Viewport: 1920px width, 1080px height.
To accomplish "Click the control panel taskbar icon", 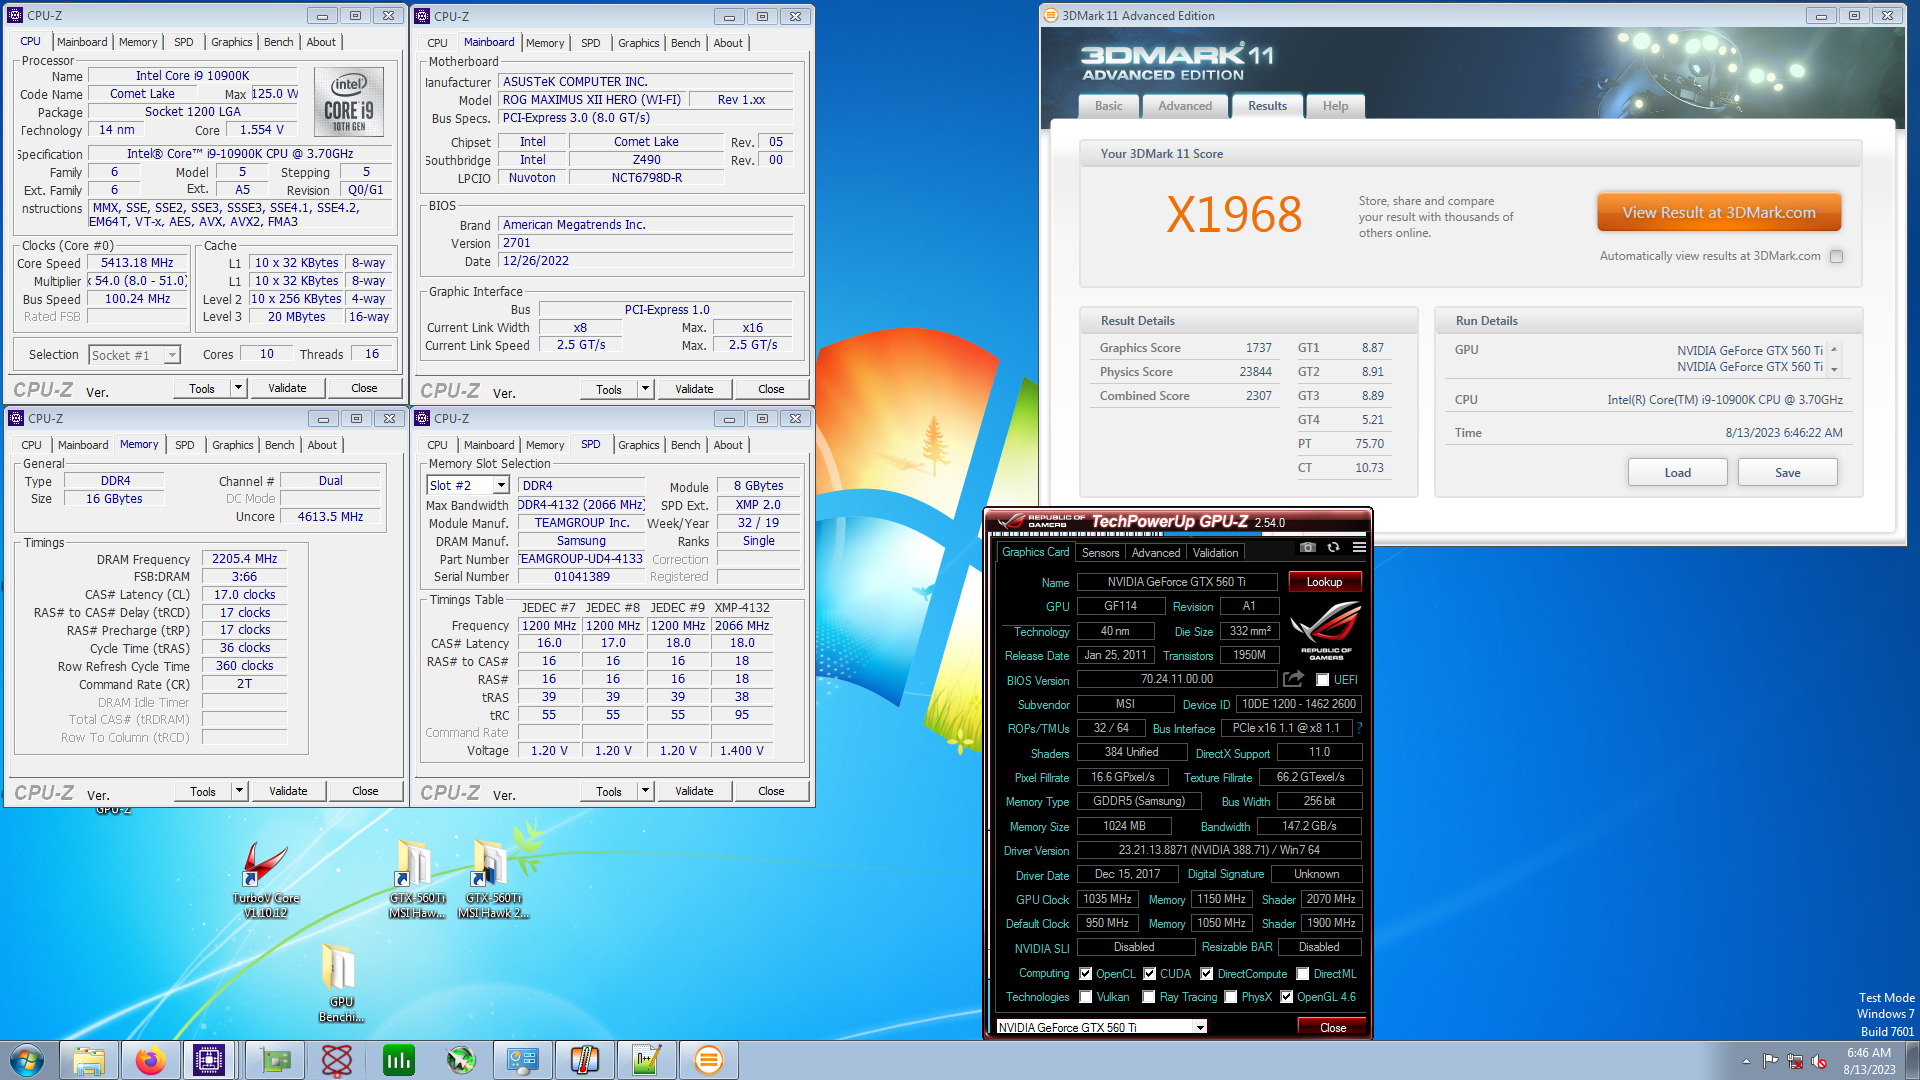I will click(x=523, y=1060).
